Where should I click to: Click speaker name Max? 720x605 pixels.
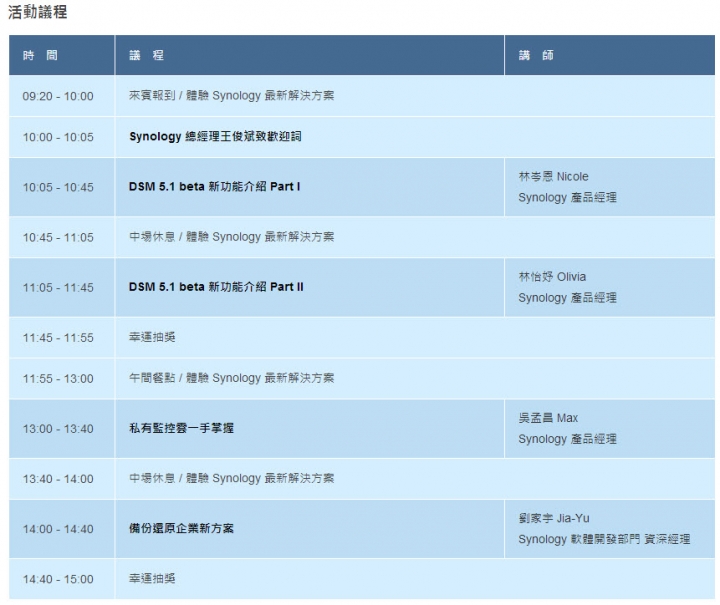[x=548, y=418]
